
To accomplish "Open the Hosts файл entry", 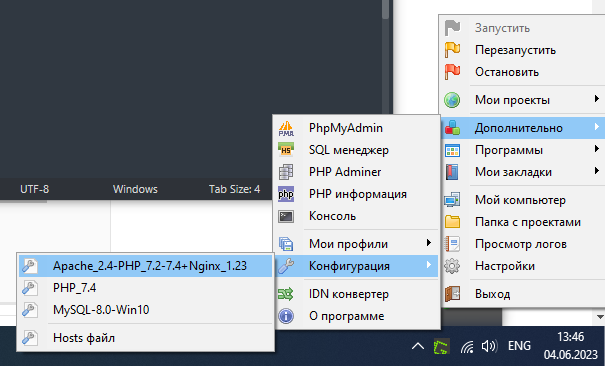I will (146, 337).
